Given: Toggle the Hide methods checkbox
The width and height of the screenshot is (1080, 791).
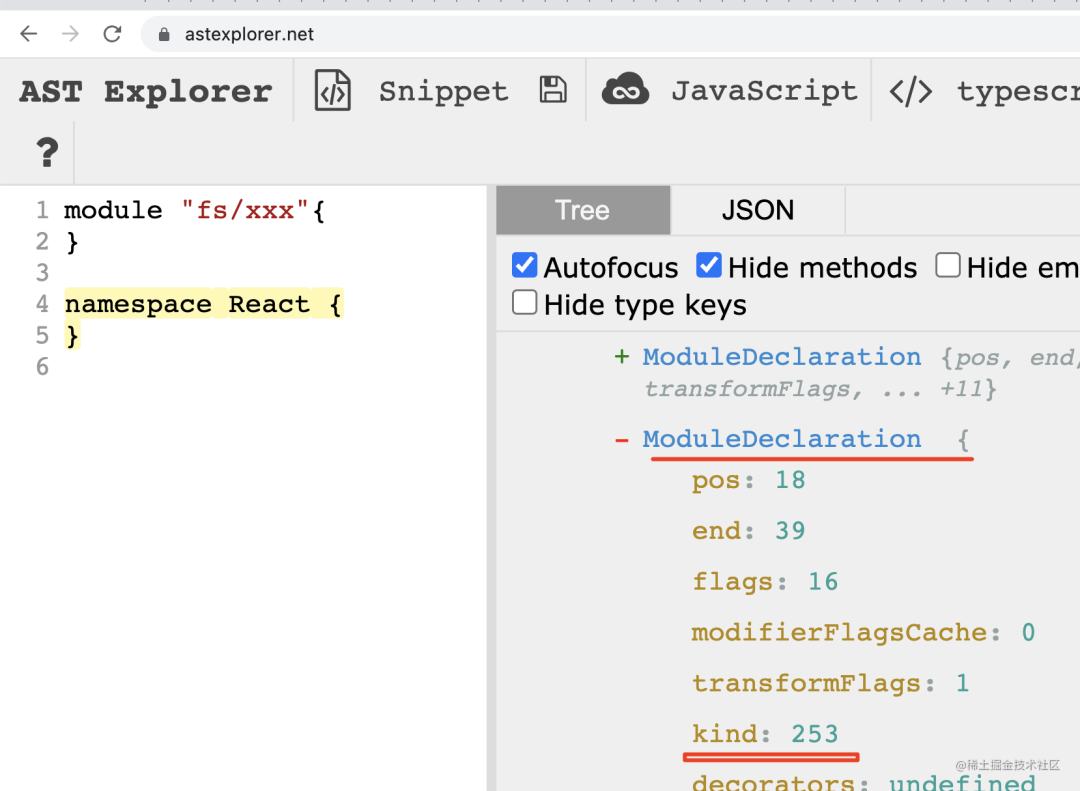Looking at the screenshot, I should click(x=709, y=265).
